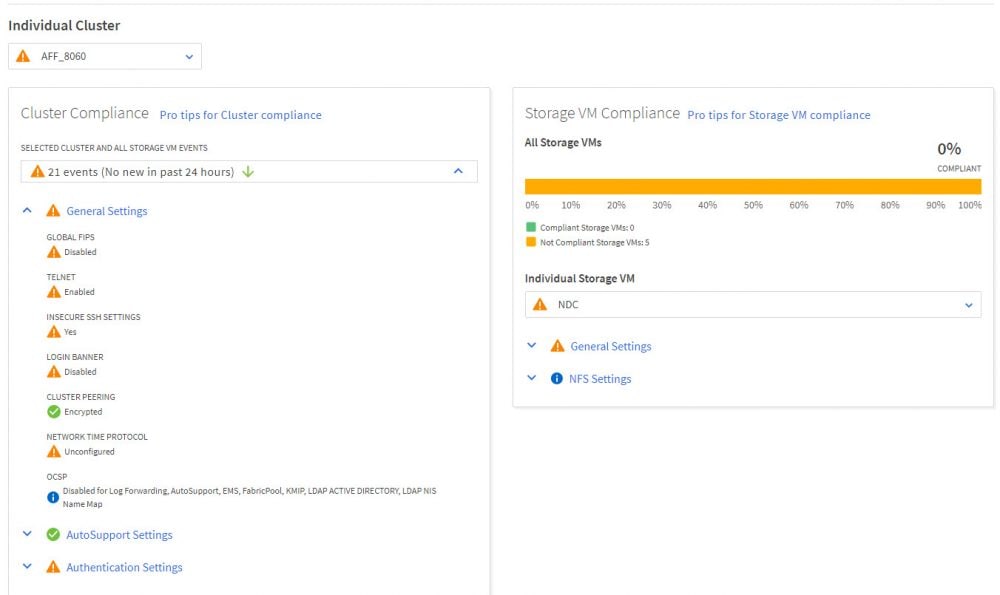
Task: Expand the AutoSupport Settings section
Action: pyautogui.click(x=28, y=535)
